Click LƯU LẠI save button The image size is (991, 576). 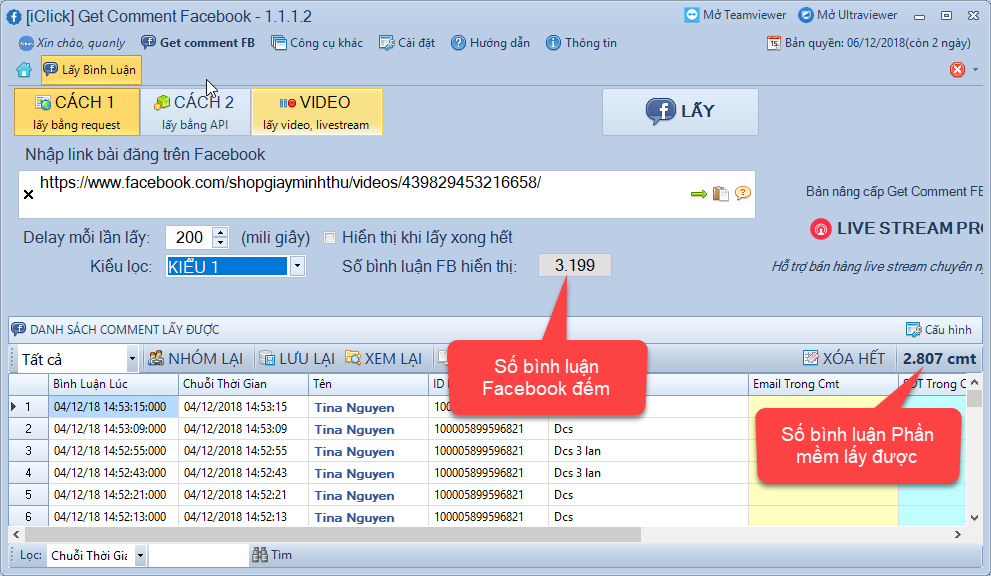tap(297, 358)
